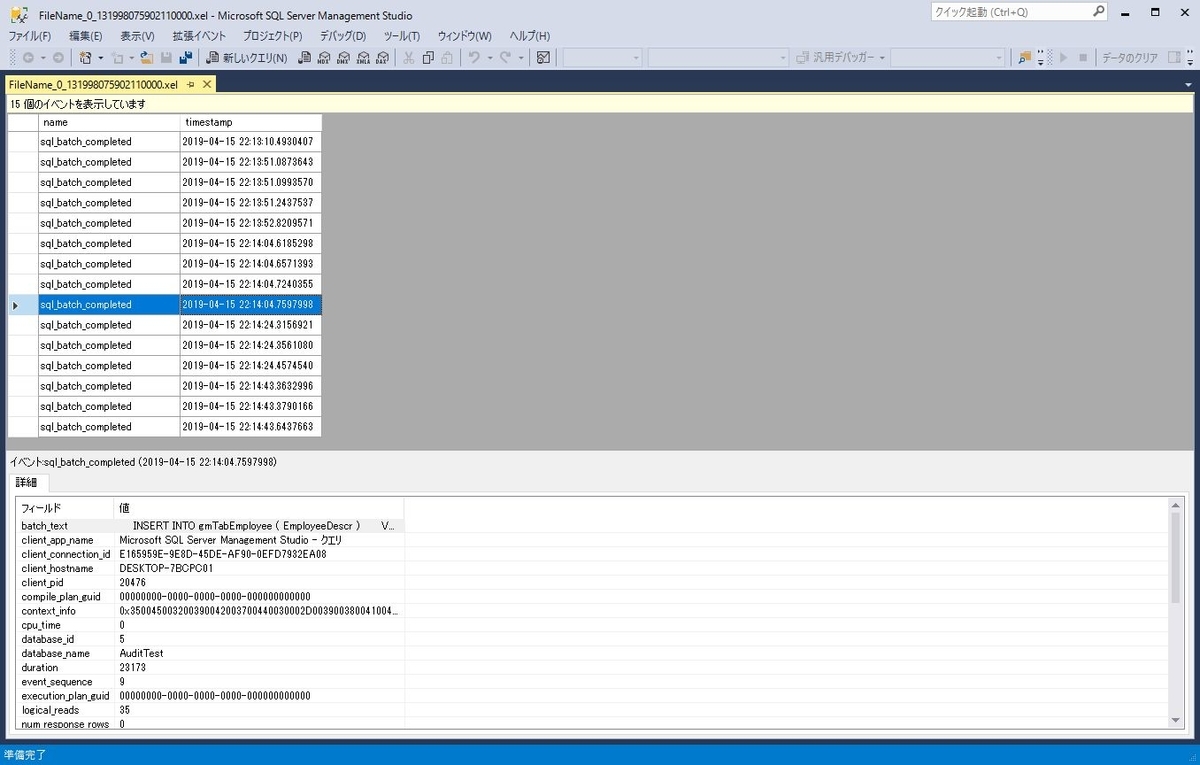Viewport: 1200px width, 765px height.
Task: Click the duration value 23173
Action: click(132, 667)
